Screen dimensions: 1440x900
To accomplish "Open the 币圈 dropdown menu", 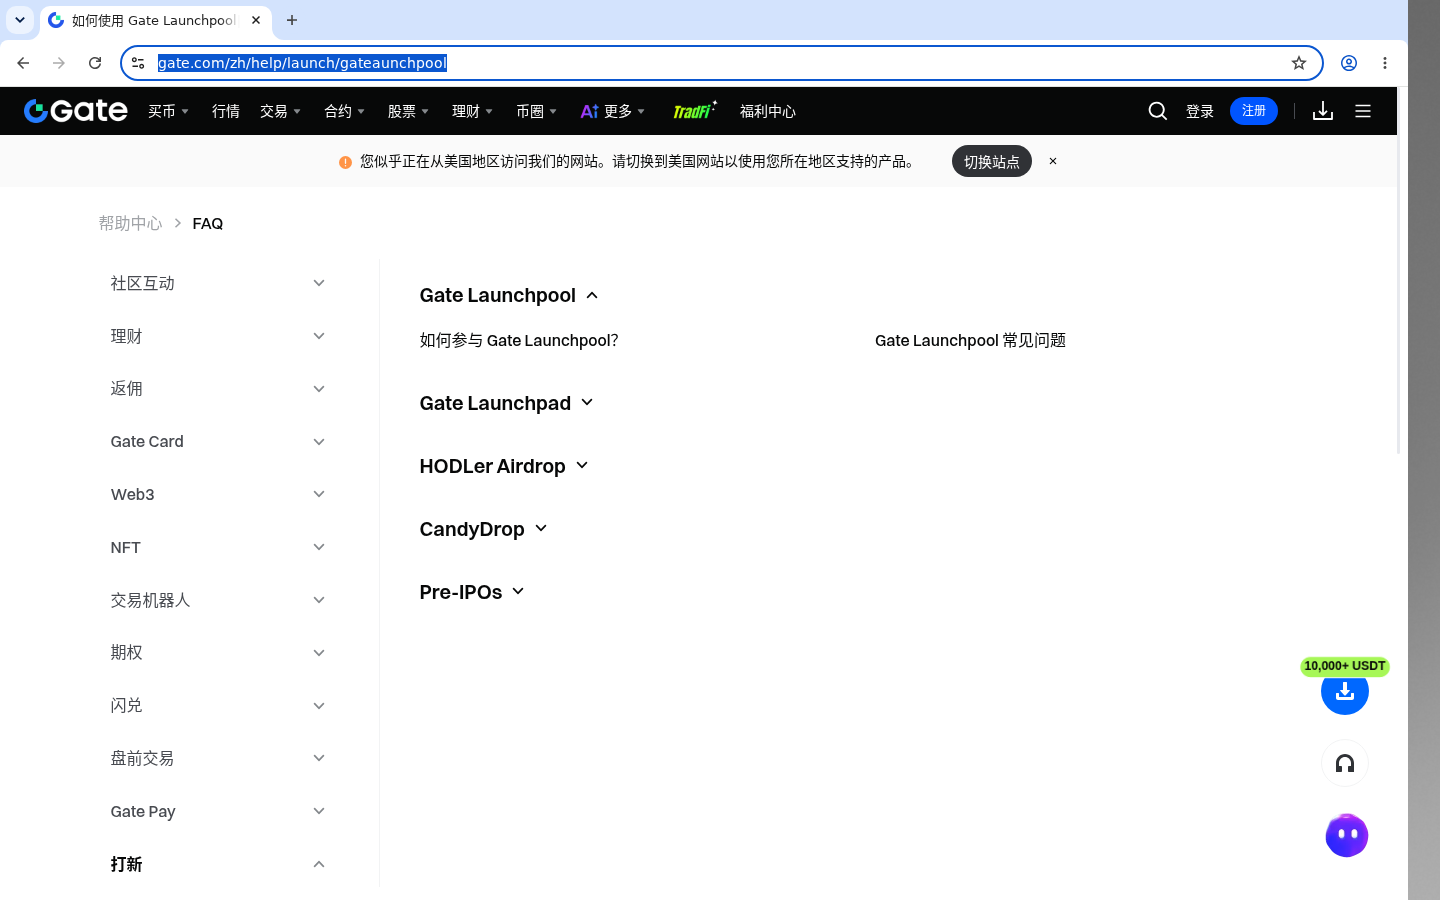I will coord(536,111).
